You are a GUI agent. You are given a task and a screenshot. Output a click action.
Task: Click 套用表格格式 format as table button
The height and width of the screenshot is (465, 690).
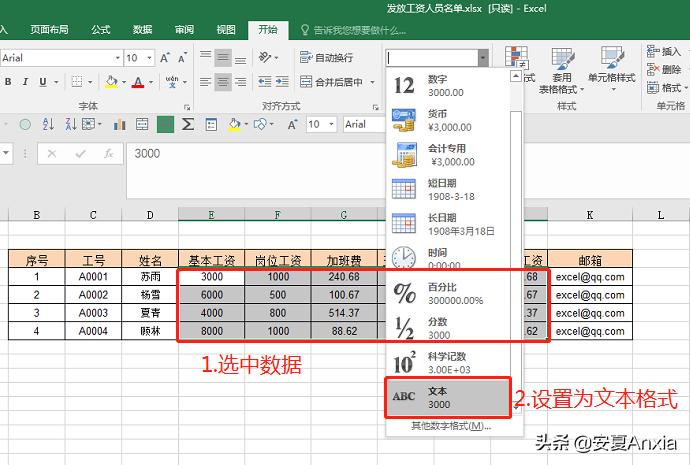pyautogui.click(x=562, y=70)
